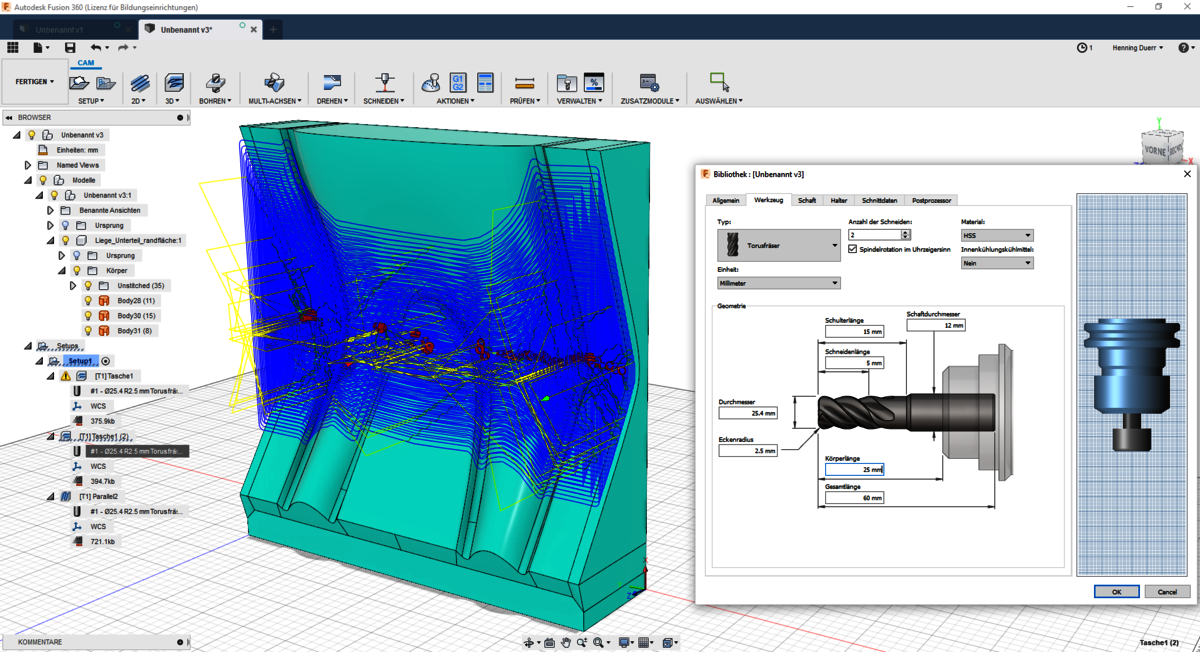Click the Prüfen measure ruler icon

click(x=524, y=83)
